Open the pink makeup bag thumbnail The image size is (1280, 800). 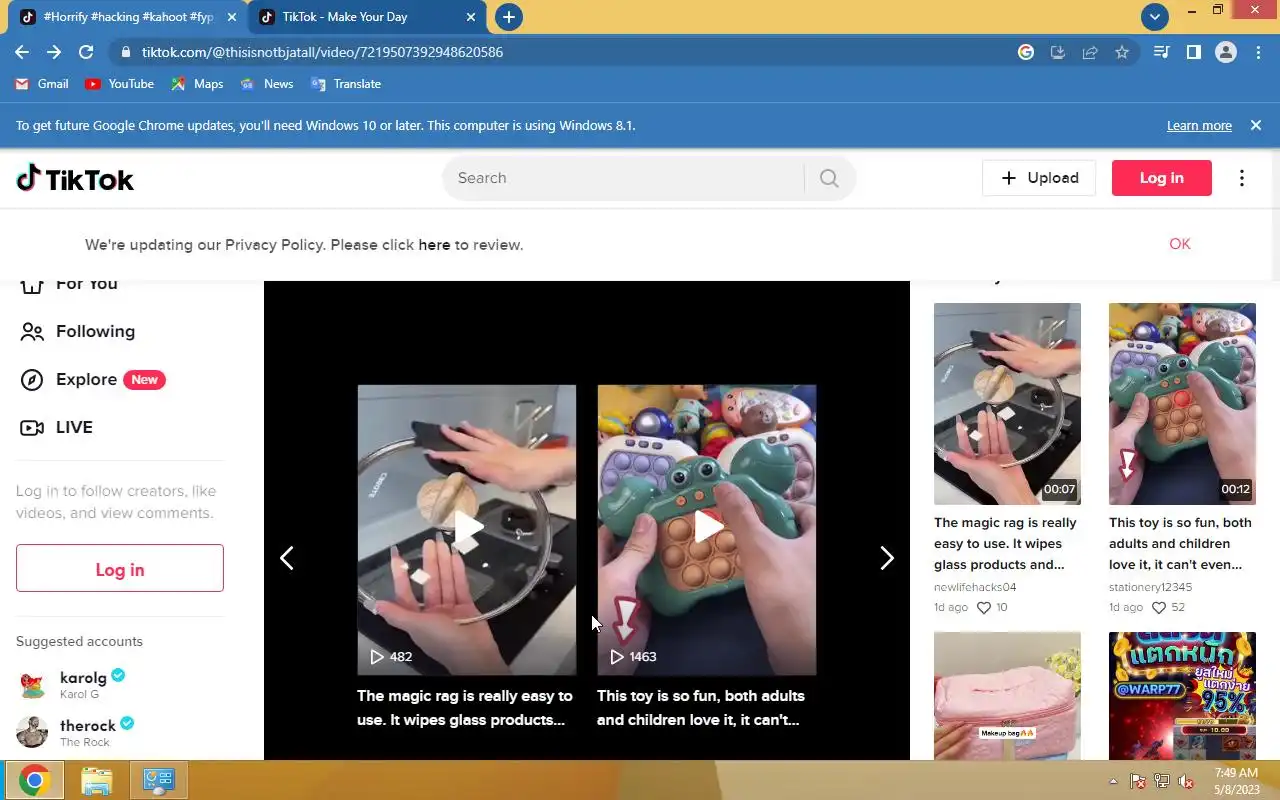pos(1007,696)
